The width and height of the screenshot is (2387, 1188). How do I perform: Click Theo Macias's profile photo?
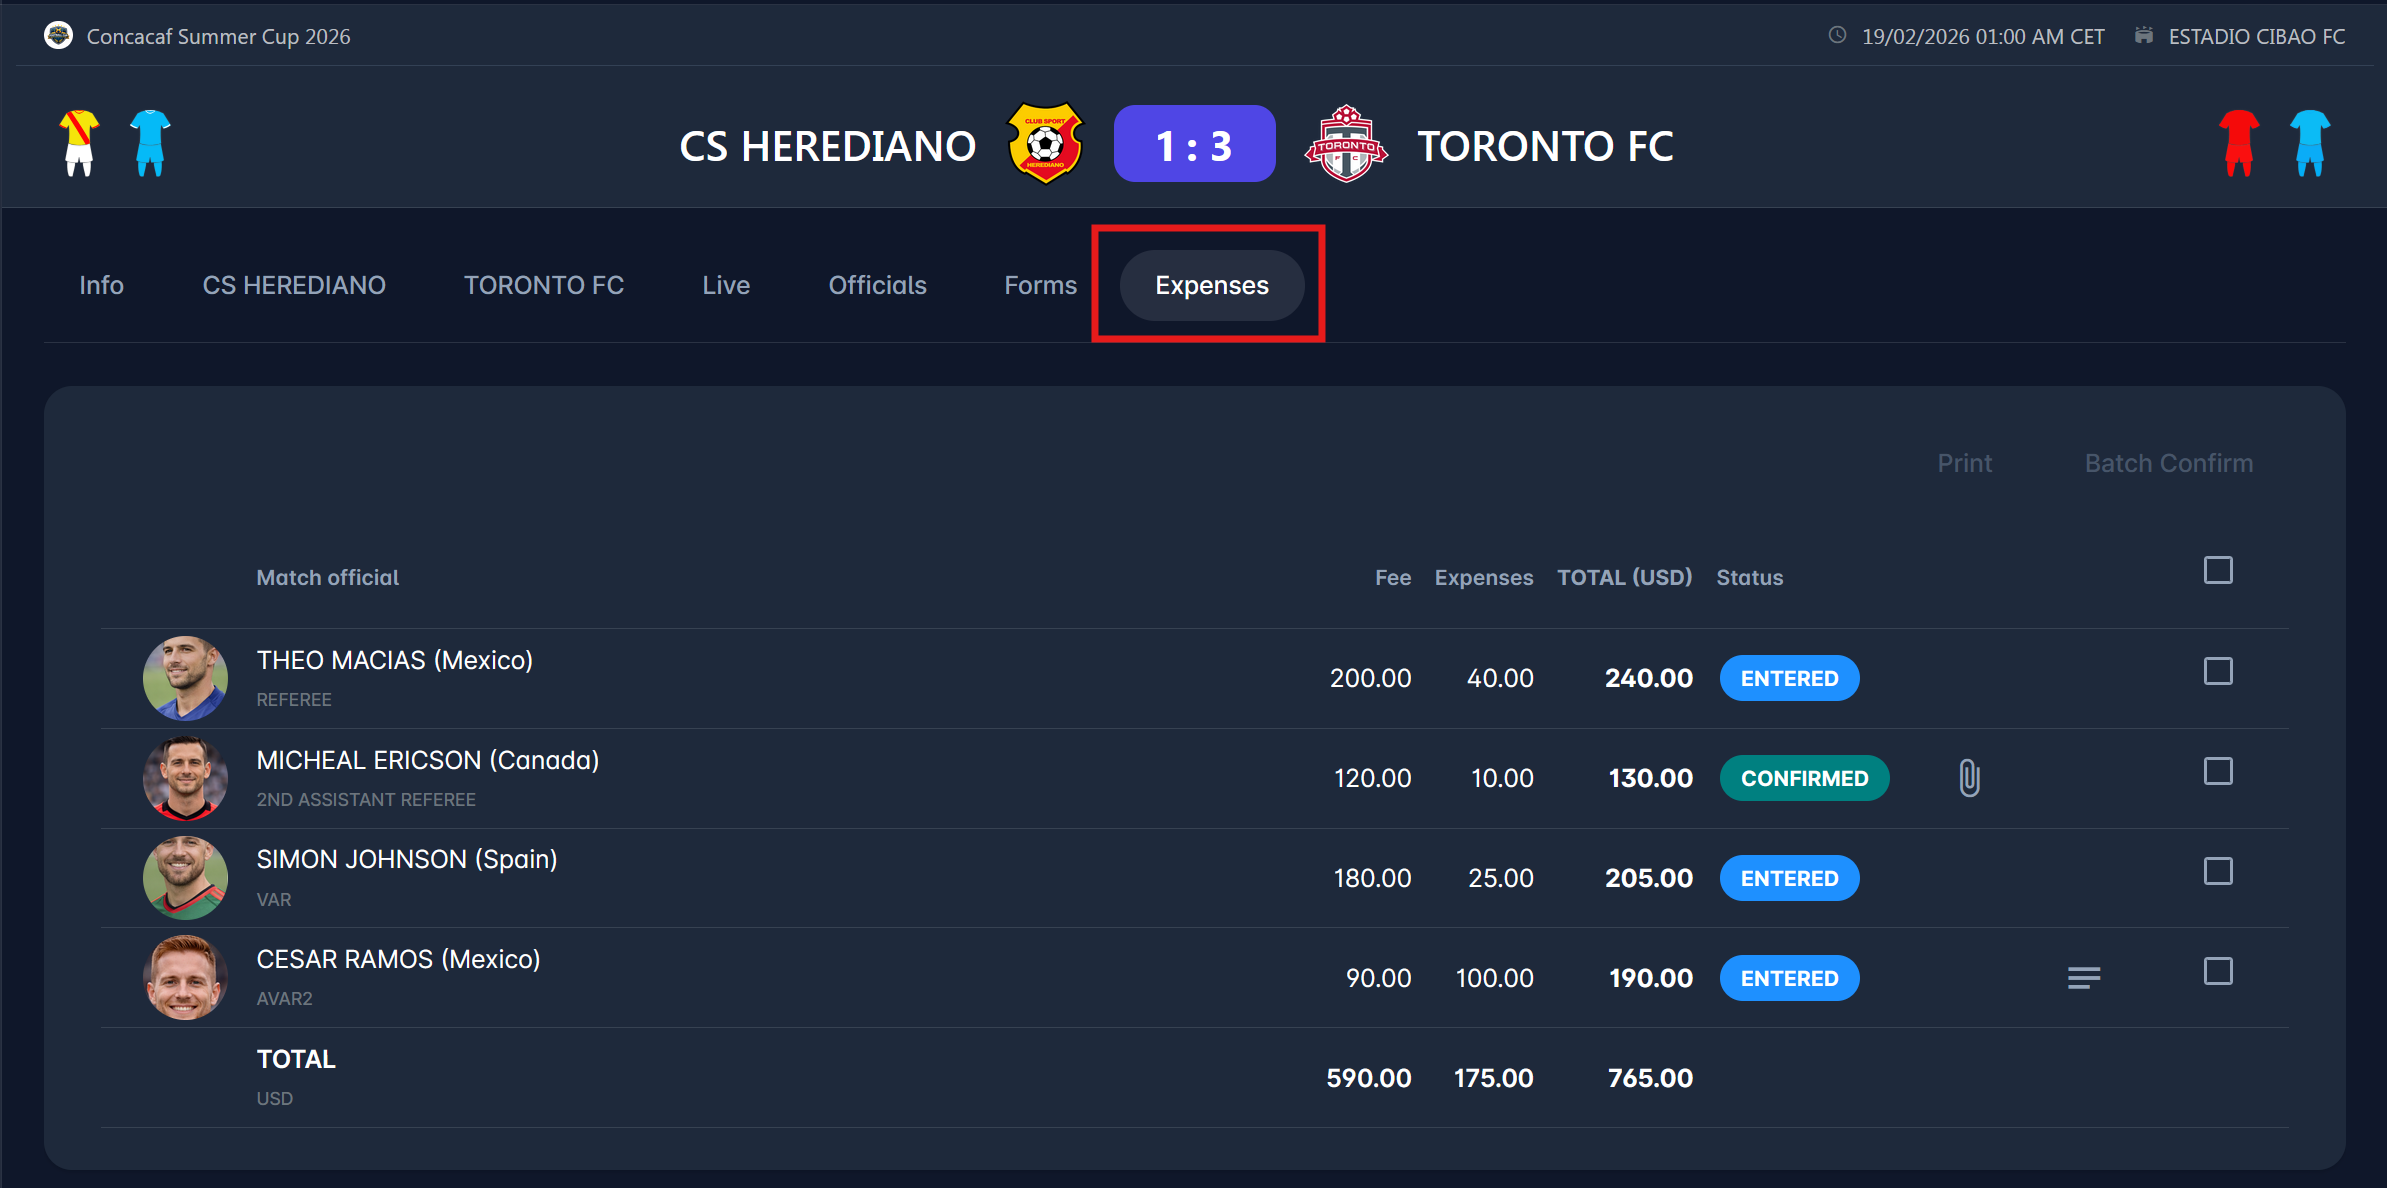[x=185, y=678]
